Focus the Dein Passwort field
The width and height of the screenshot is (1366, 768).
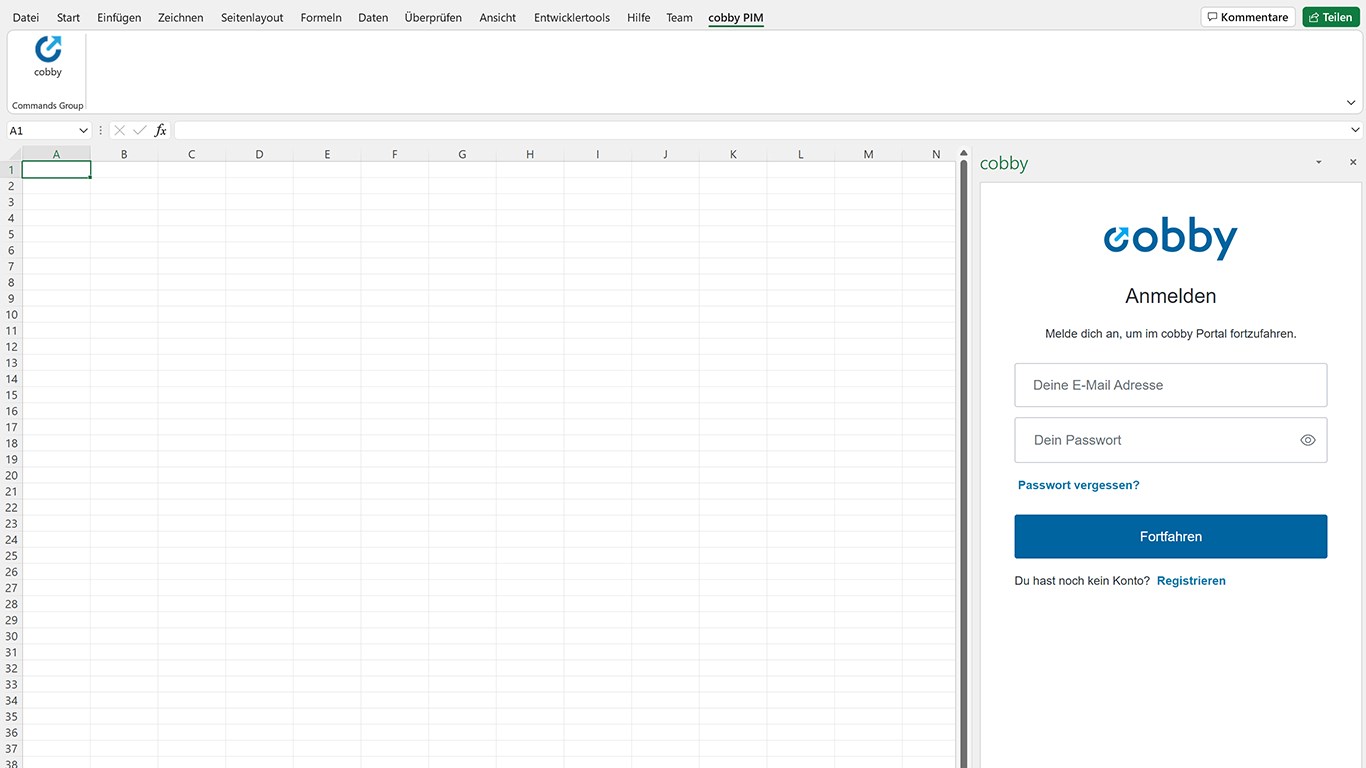(x=1170, y=440)
